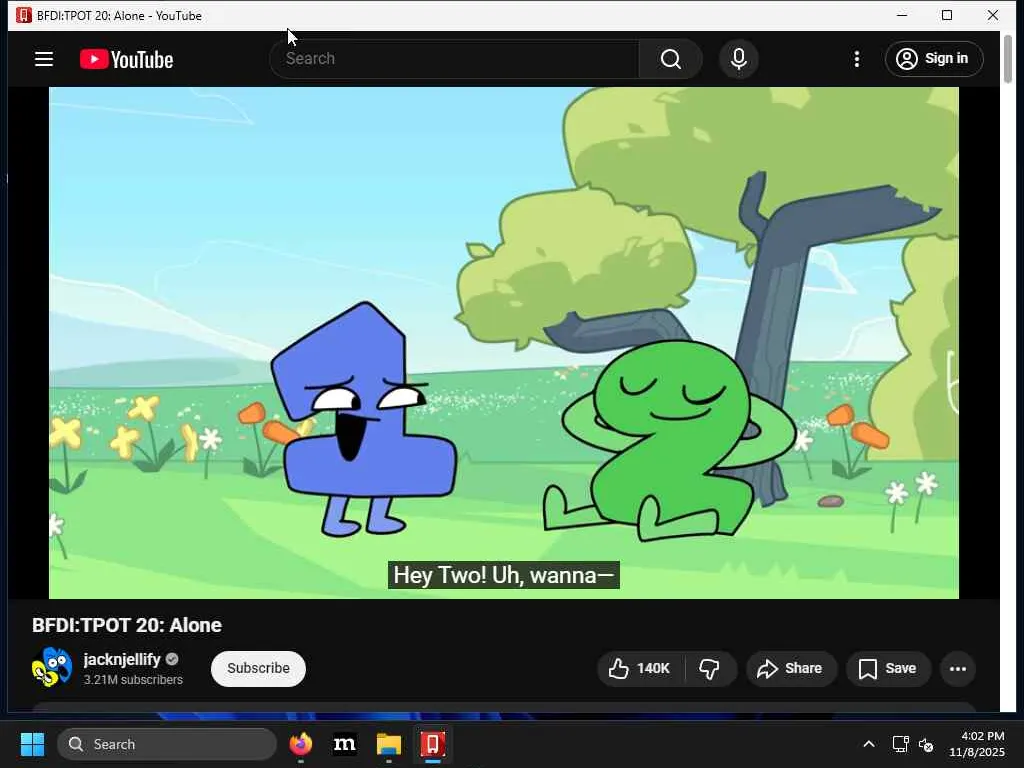This screenshot has width=1024, height=768.
Task: Open the Windows Start menu
Action: (x=32, y=744)
